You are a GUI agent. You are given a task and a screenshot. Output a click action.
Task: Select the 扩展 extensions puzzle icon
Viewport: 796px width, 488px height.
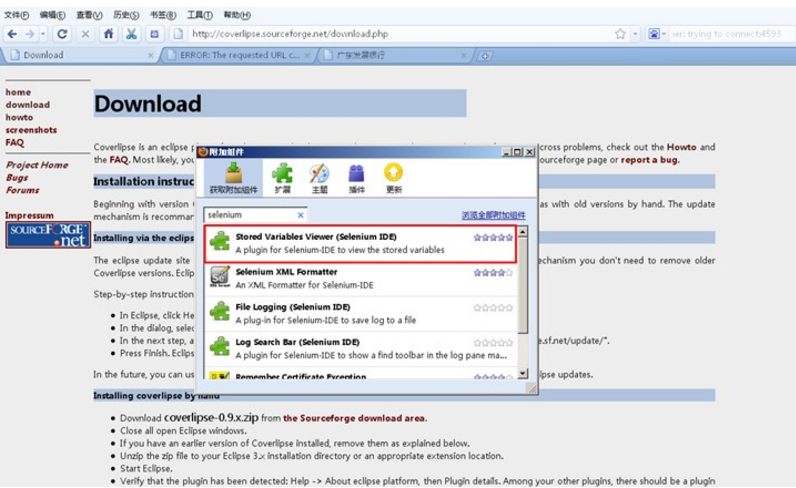(282, 178)
